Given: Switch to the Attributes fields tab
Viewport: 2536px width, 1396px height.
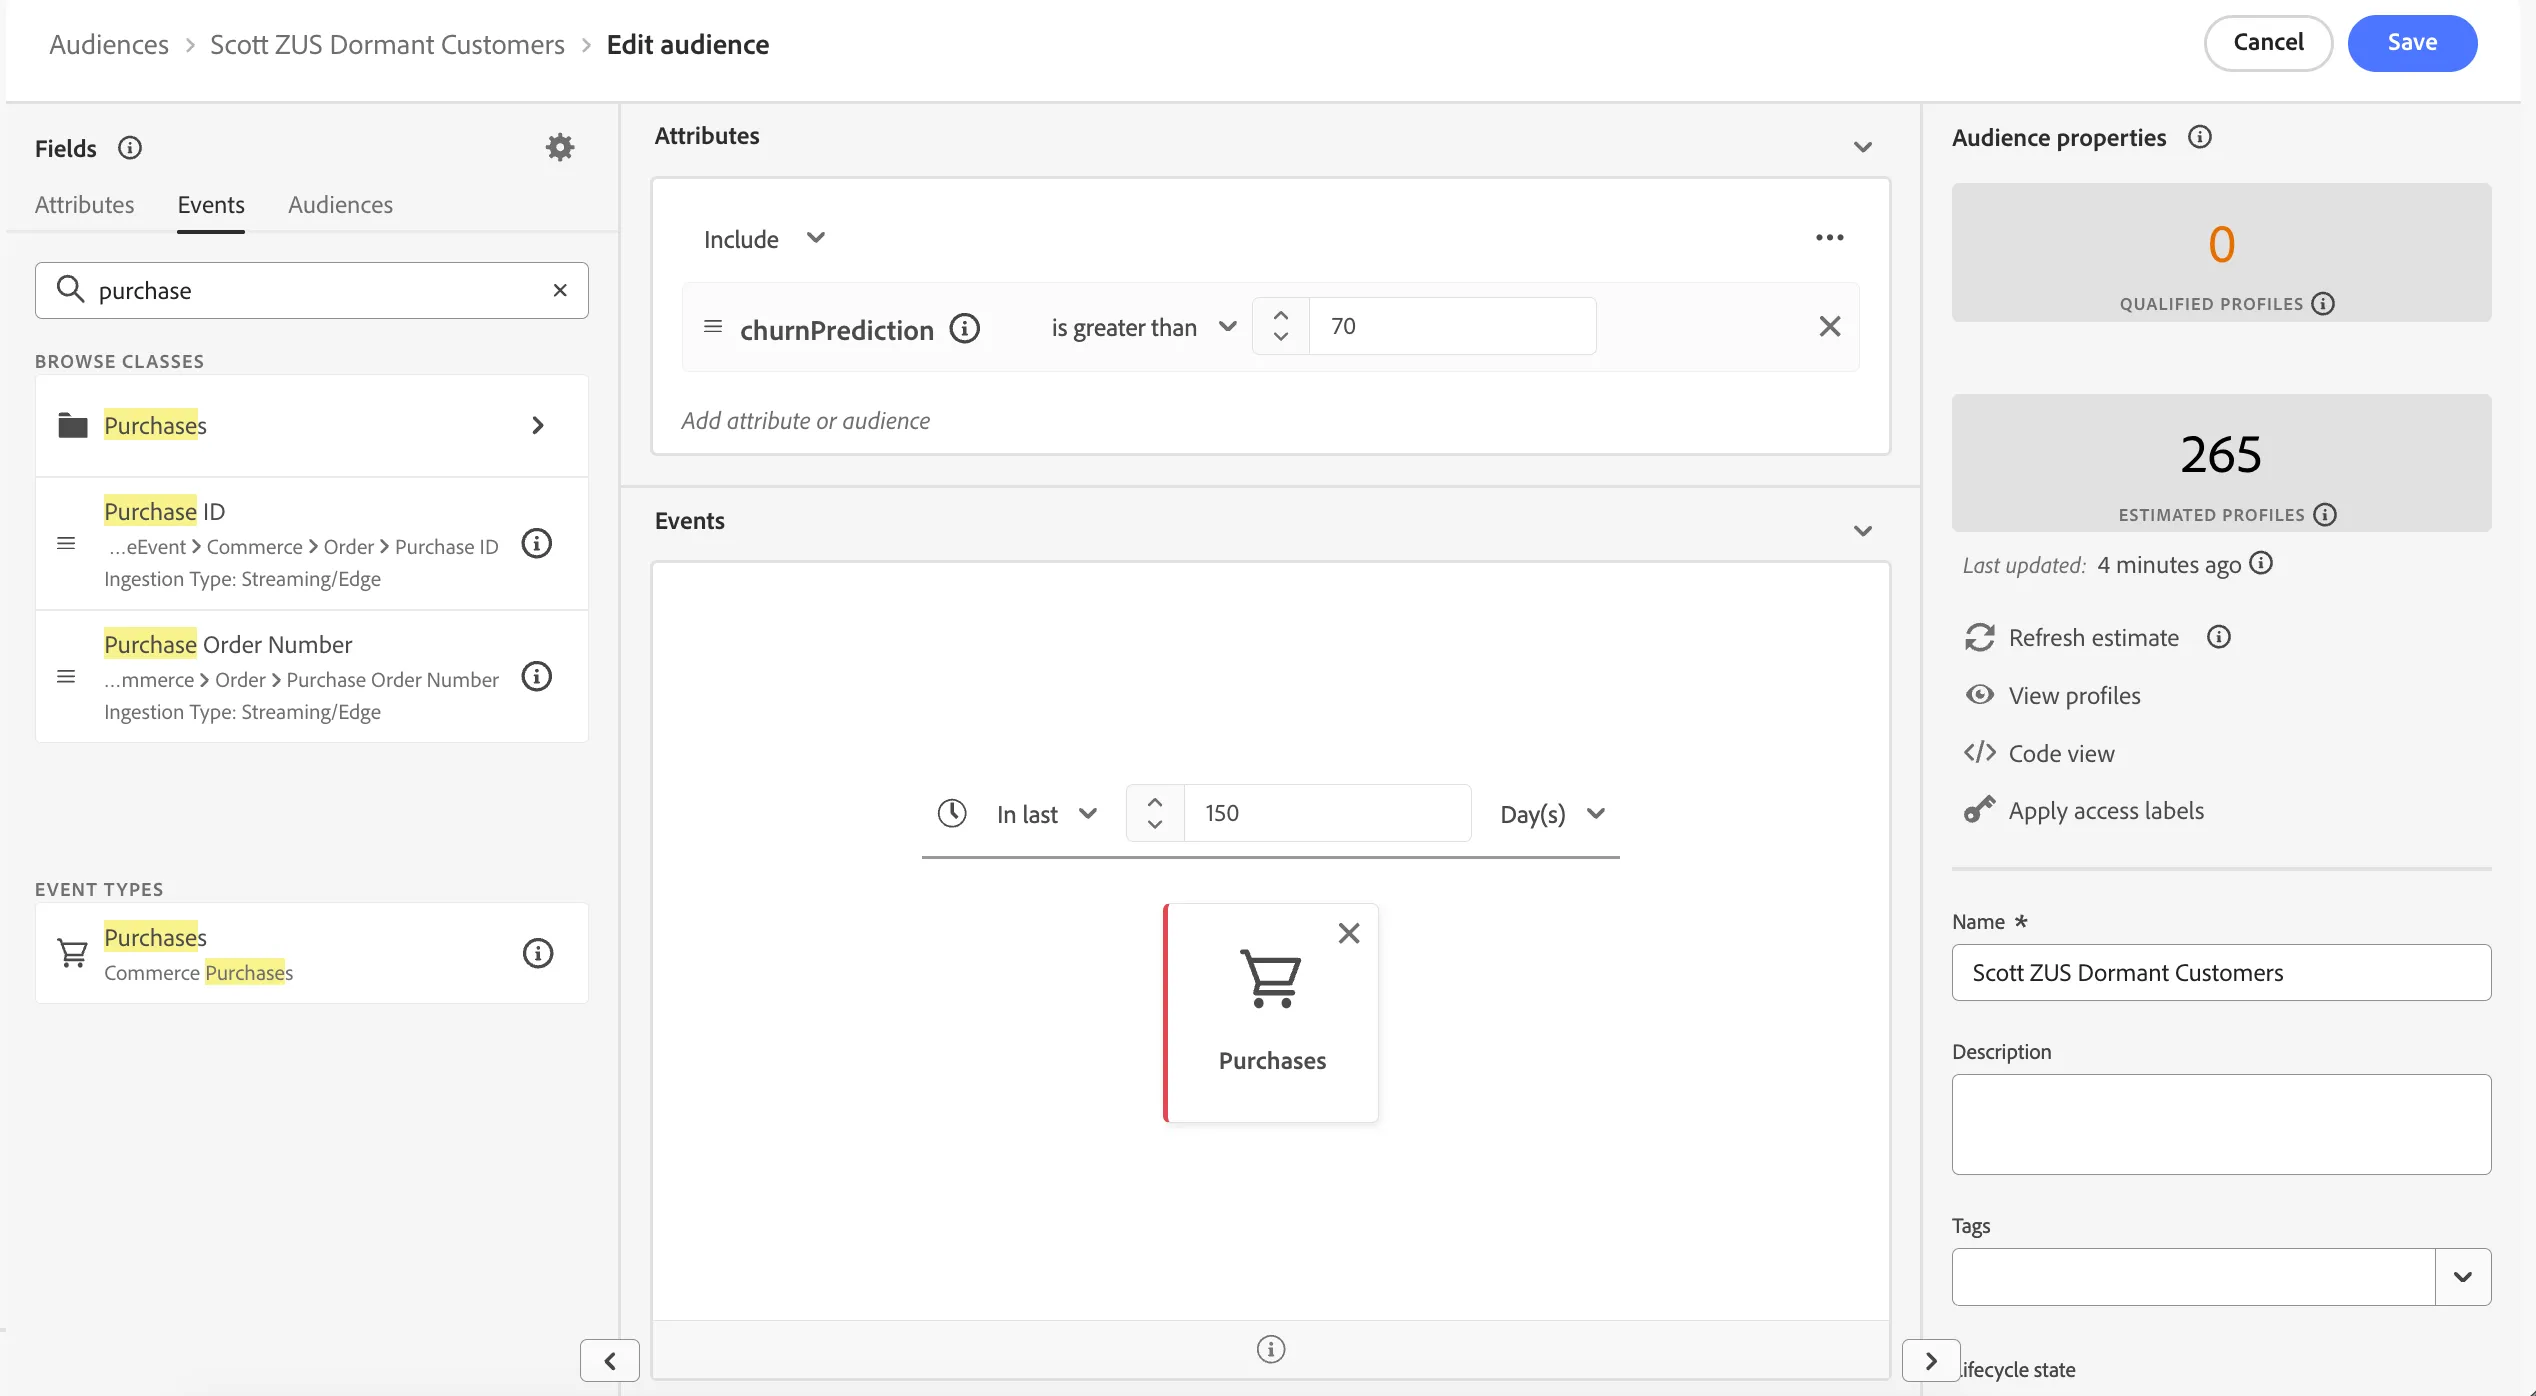Looking at the screenshot, I should coord(84,205).
